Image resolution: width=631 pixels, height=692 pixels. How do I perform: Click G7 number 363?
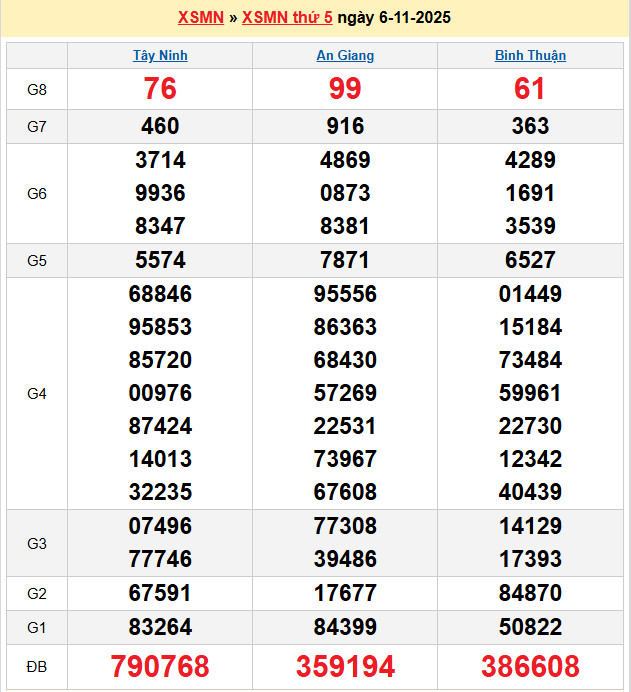pos(530,126)
